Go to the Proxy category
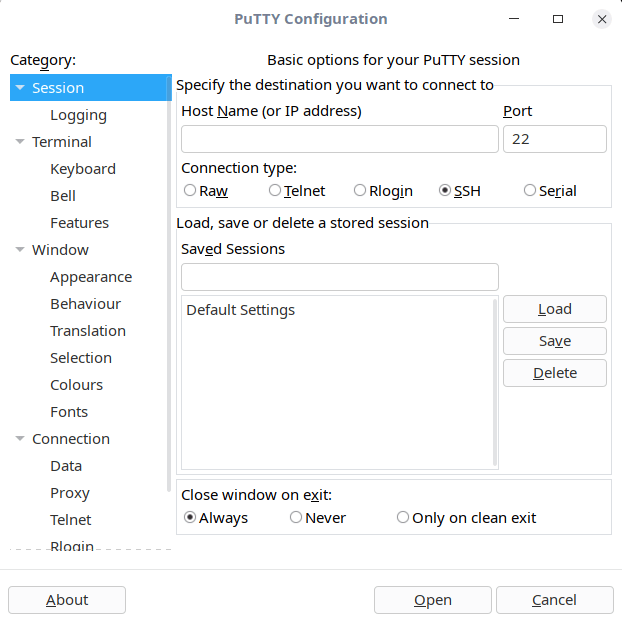 point(70,493)
